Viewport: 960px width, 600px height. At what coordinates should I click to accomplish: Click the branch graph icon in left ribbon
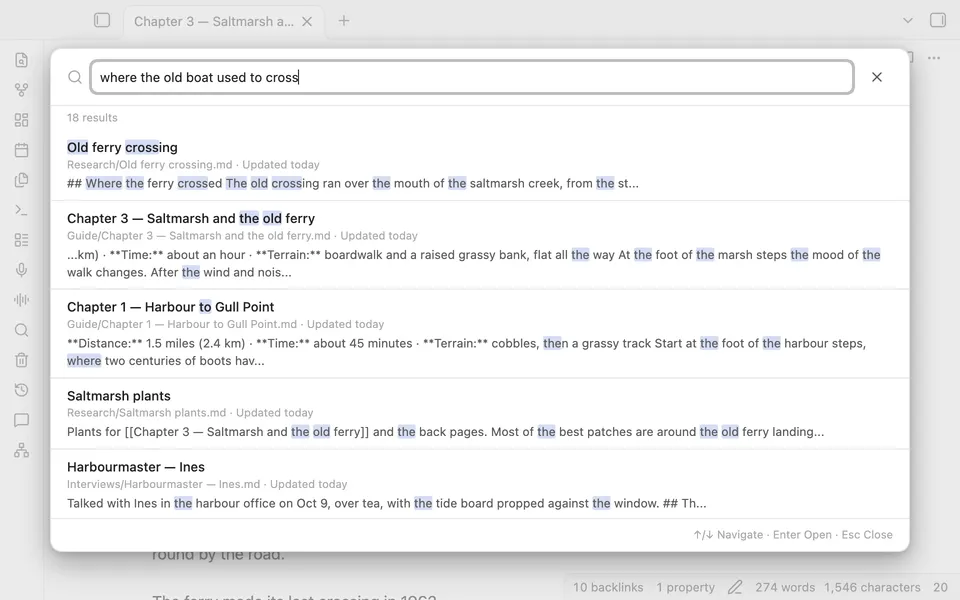tap(21, 90)
